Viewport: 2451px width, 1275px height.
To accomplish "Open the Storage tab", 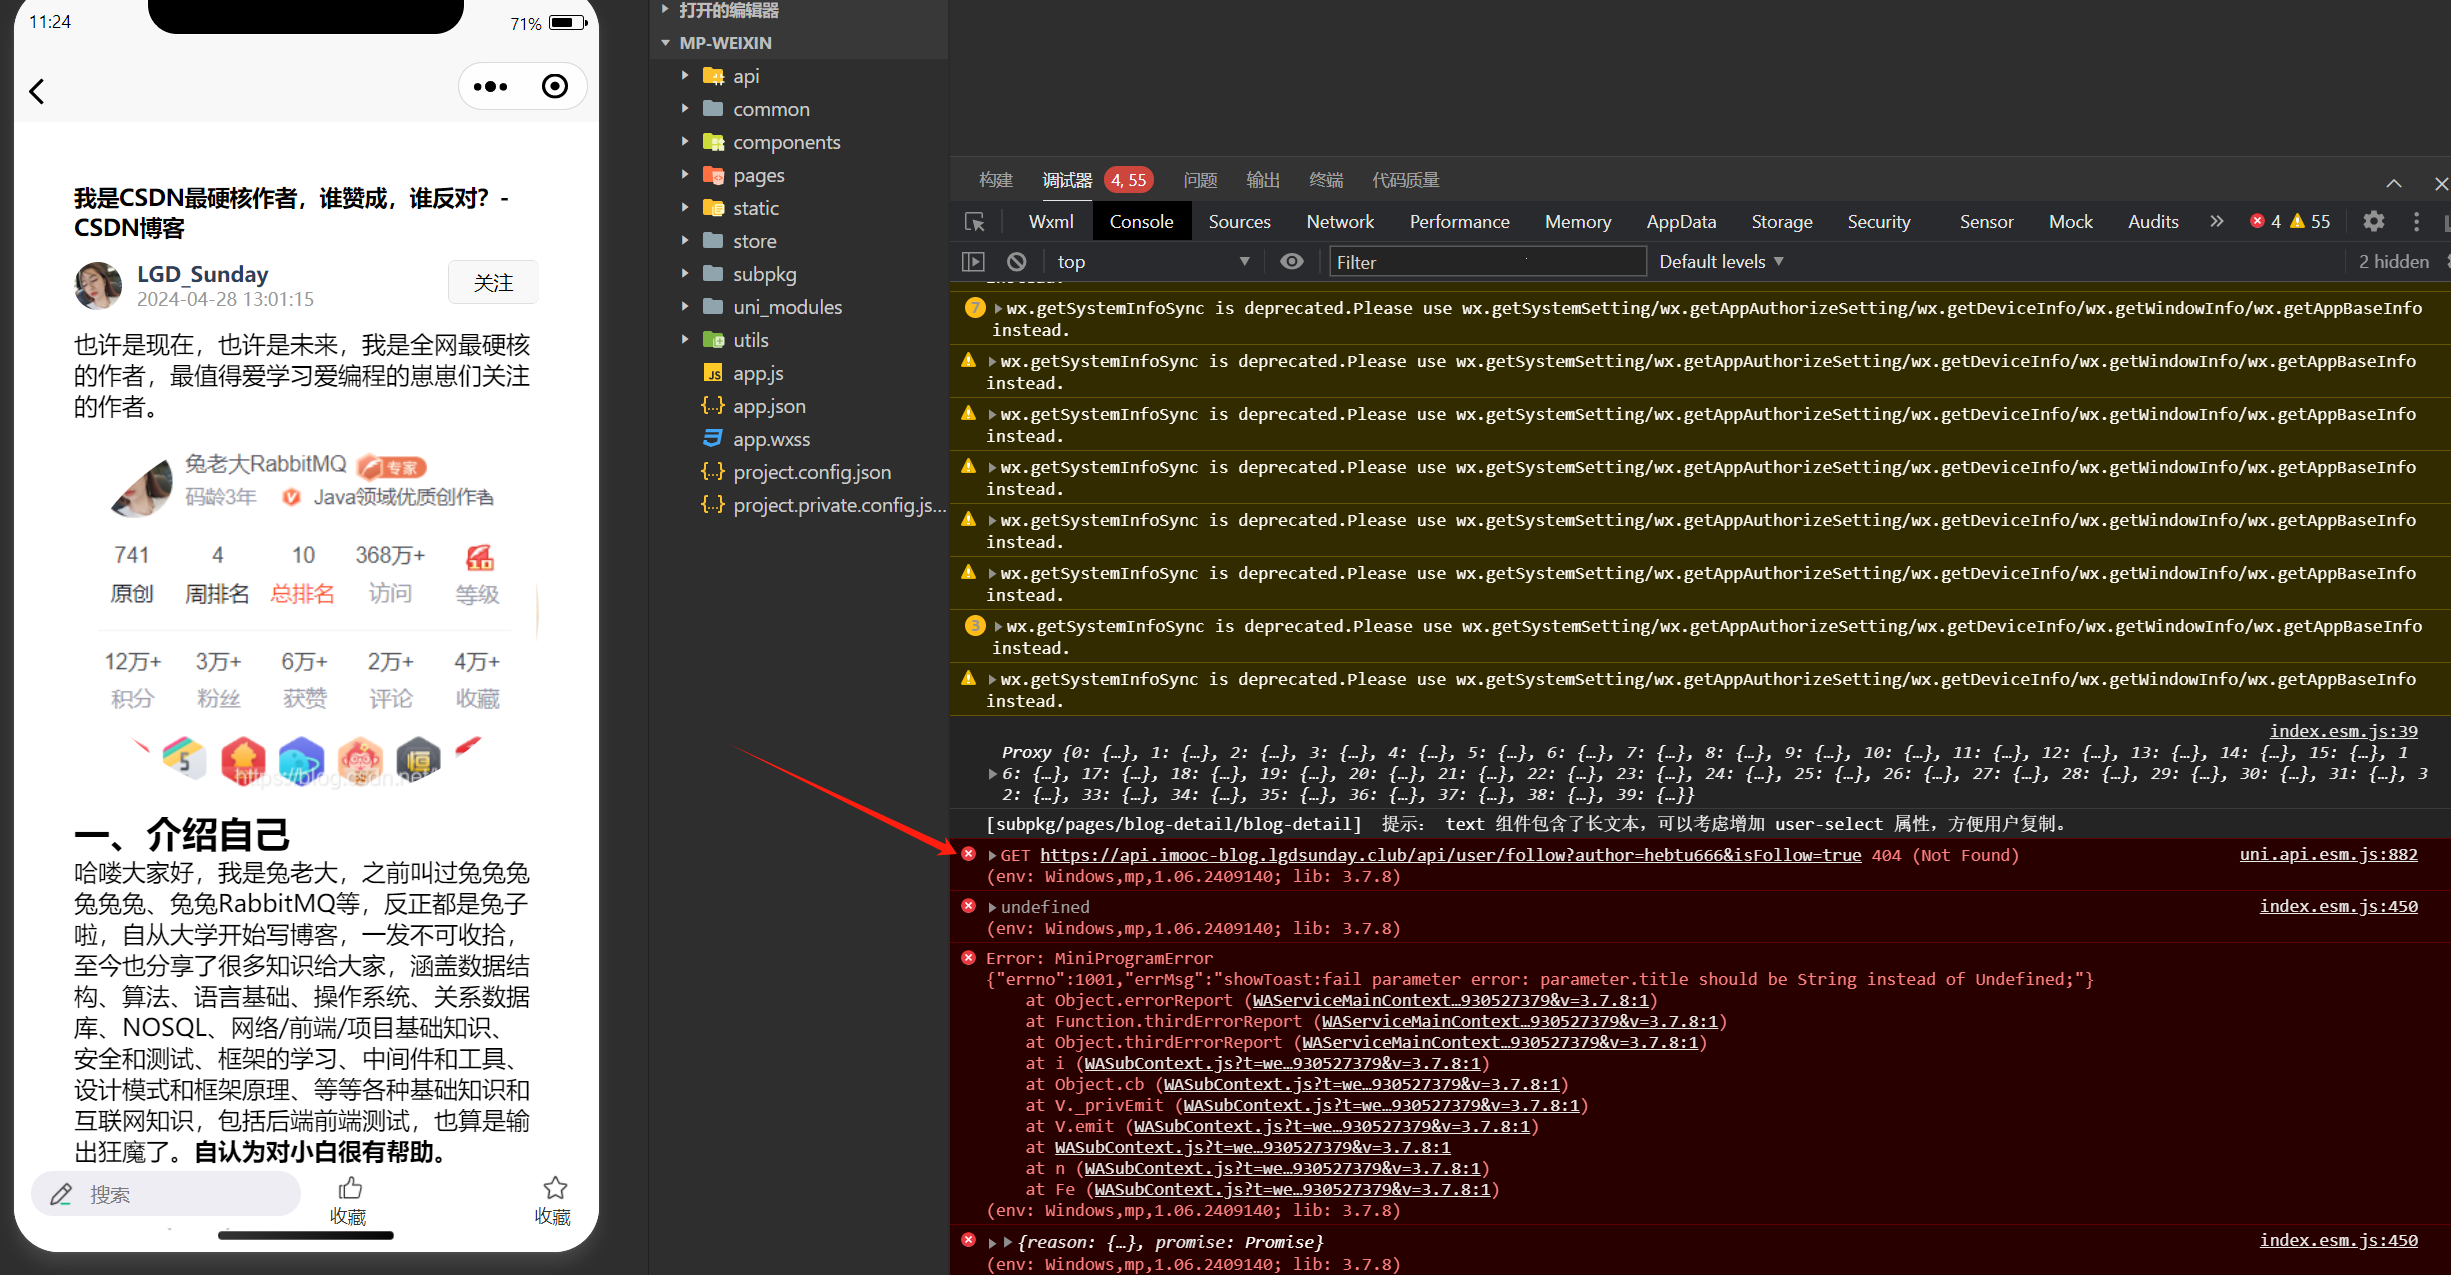I will point(1781,222).
